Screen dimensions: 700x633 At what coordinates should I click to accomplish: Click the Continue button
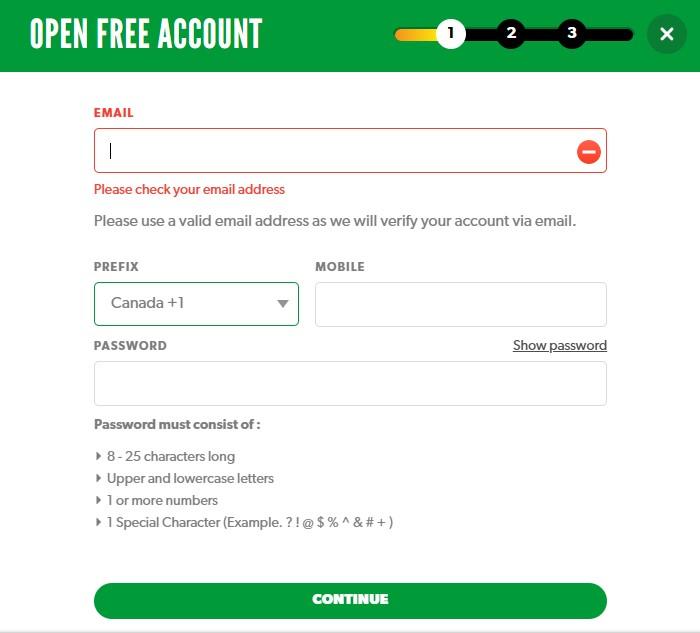[350, 600]
